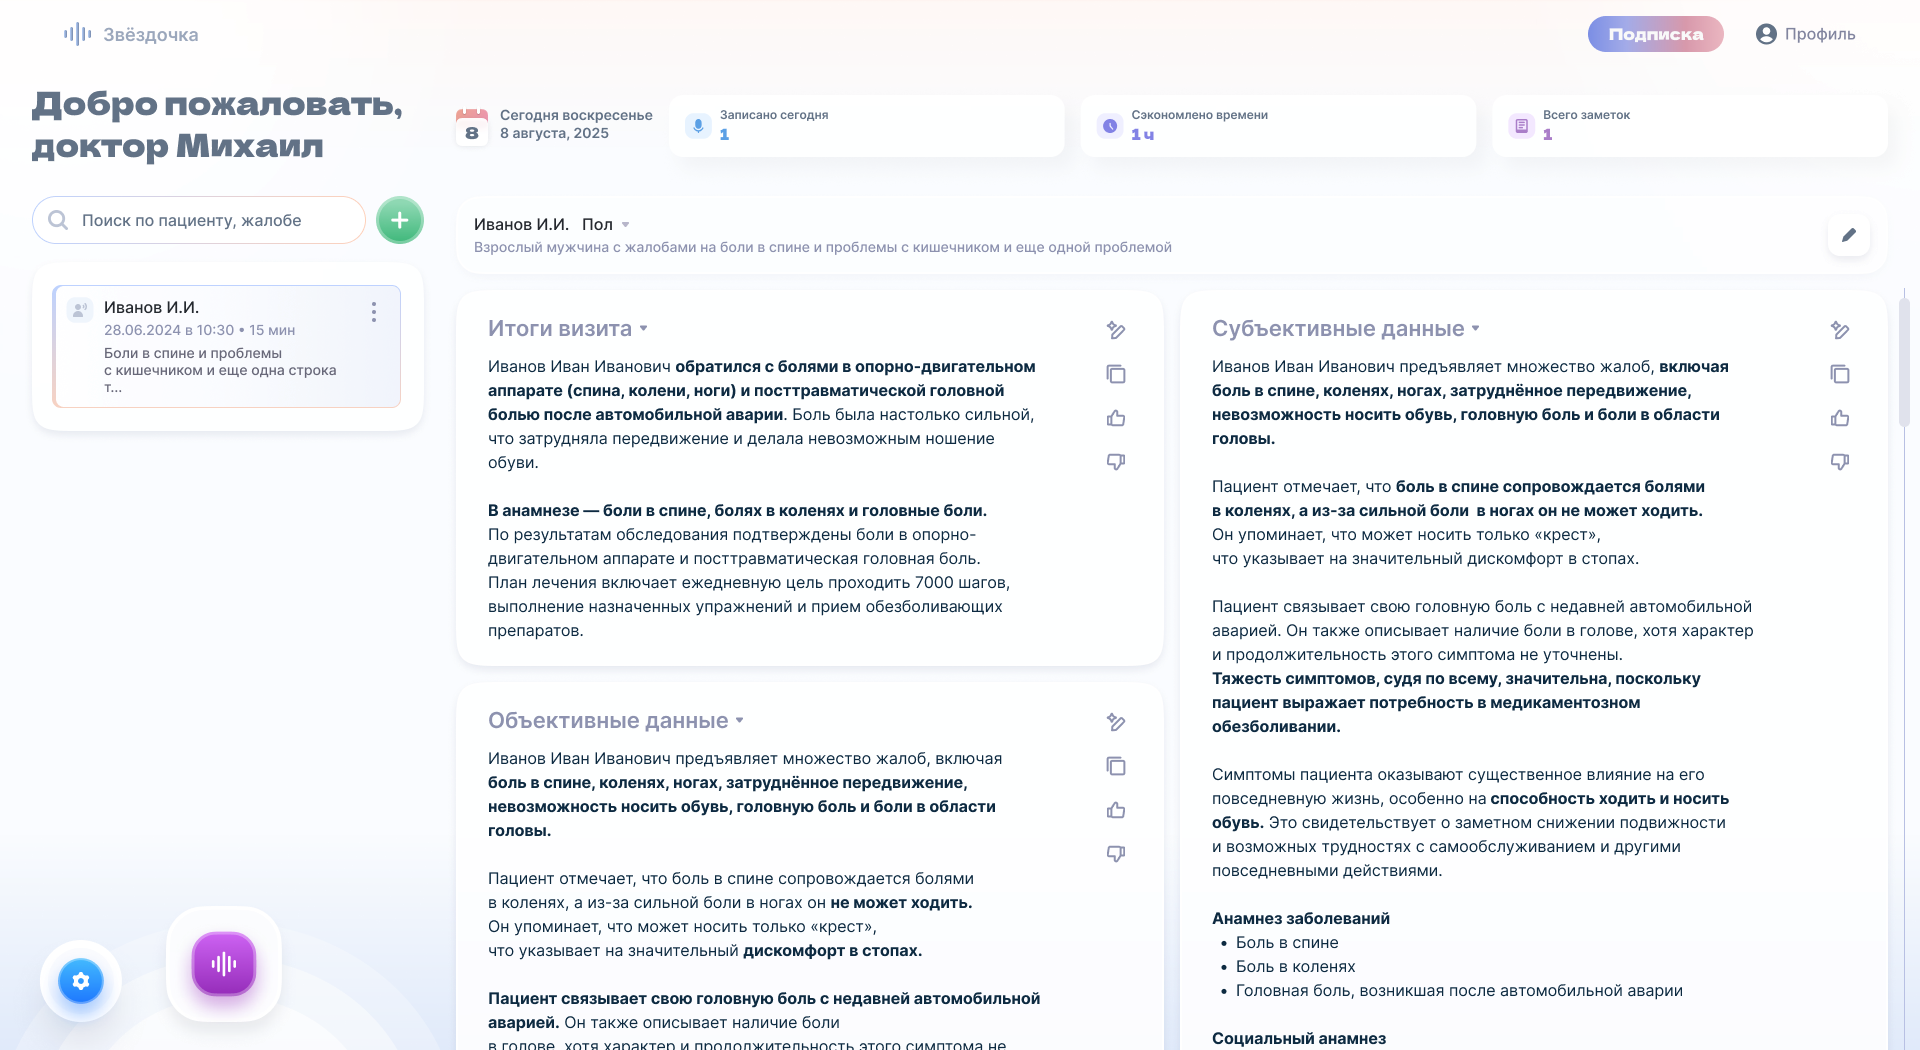Image resolution: width=1920 pixels, height=1050 pixels.
Task: Click the patient summary line under Иванов И.И.
Action: pyautogui.click(x=822, y=247)
